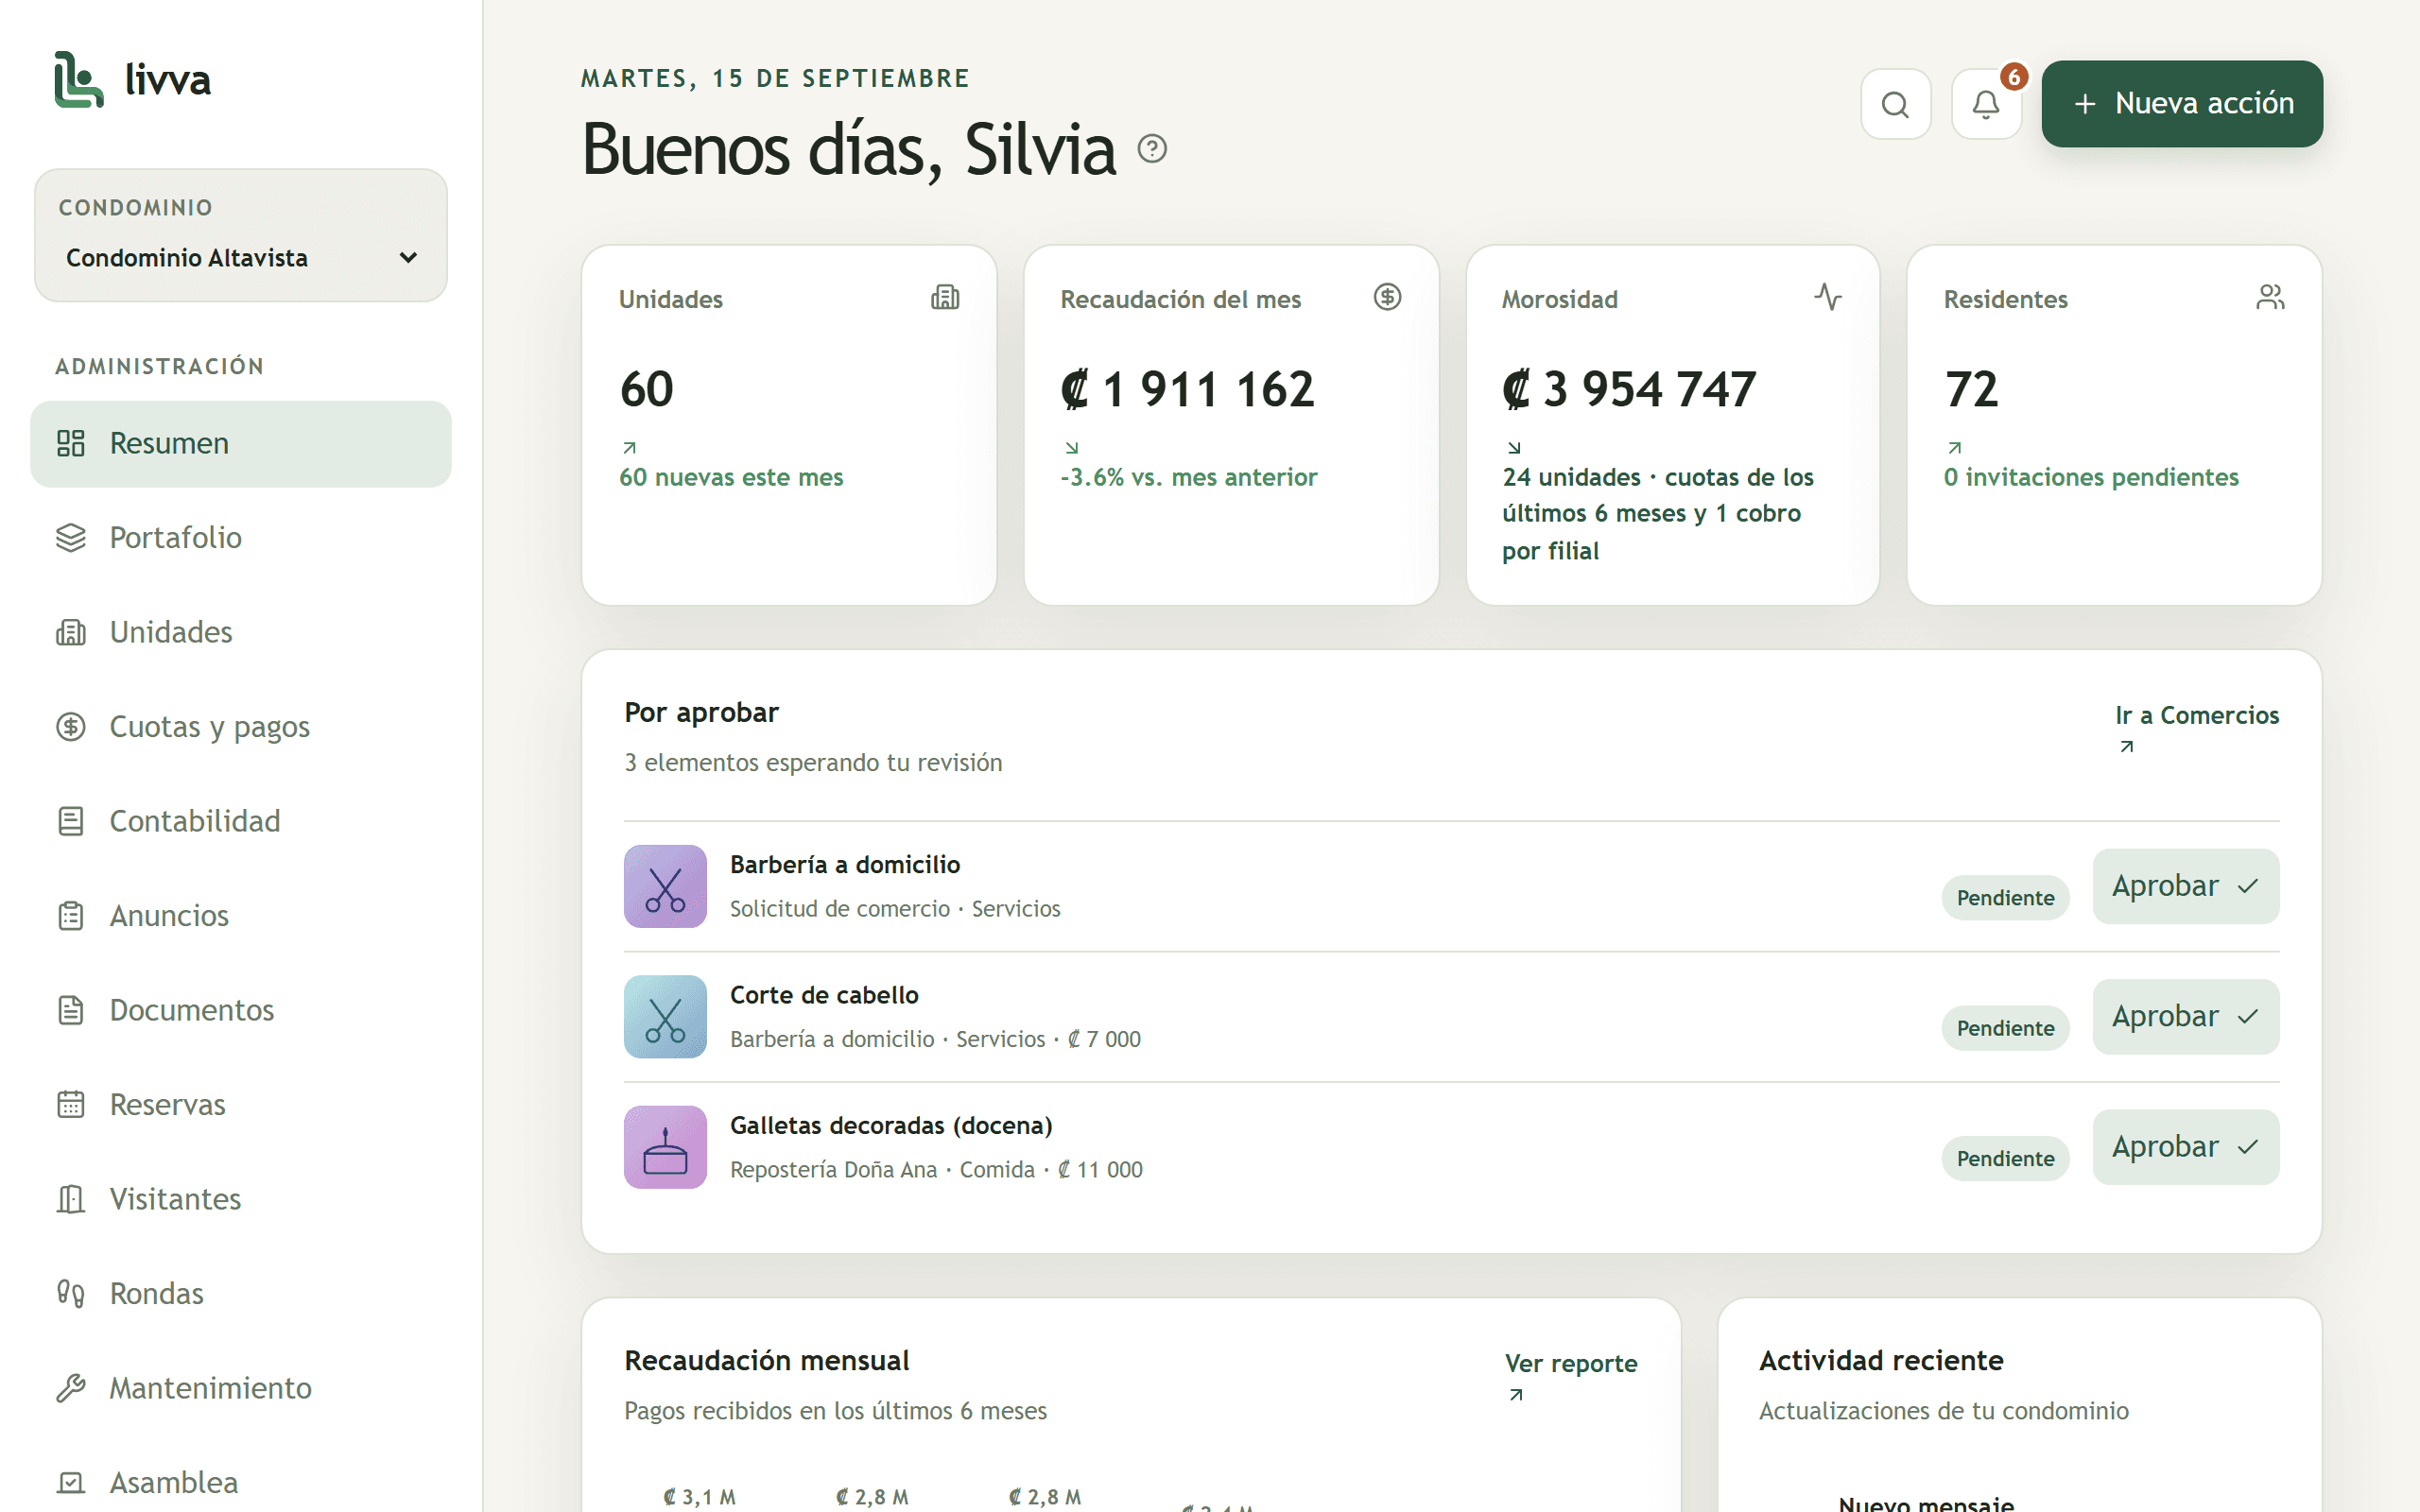The image size is (2420, 1512).
Task: Click '60 nuevas este mes' text
Action: (731, 477)
